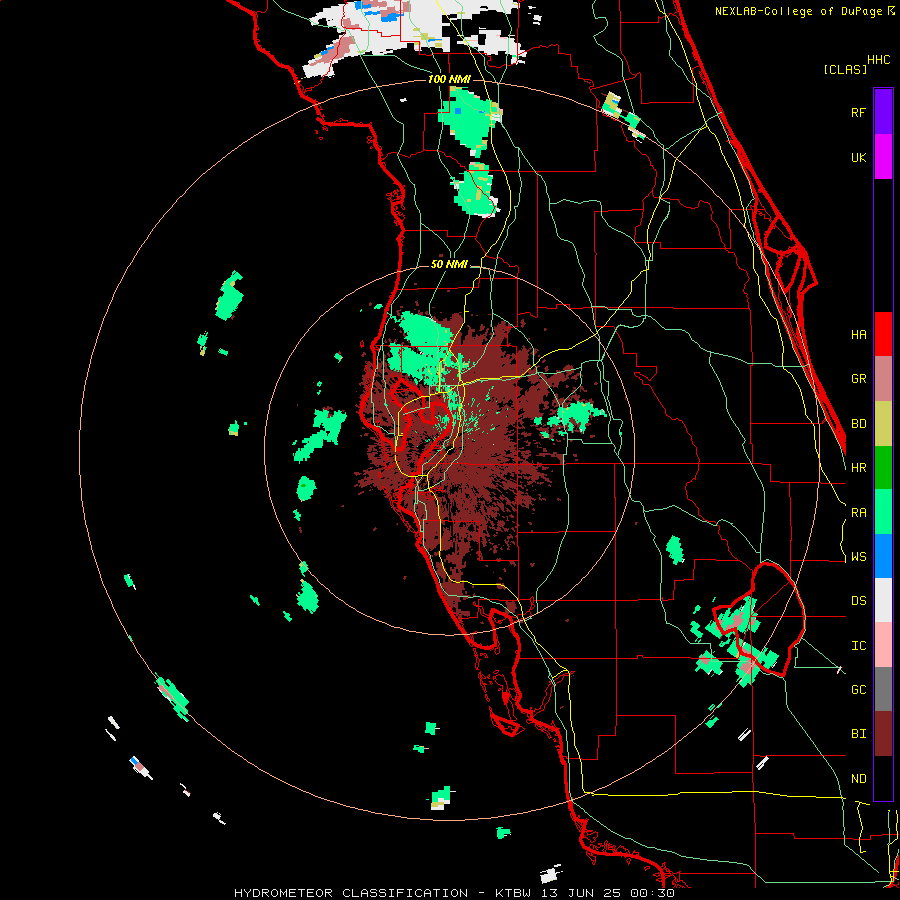Select the IC light pink legend swatch

pos(883,645)
